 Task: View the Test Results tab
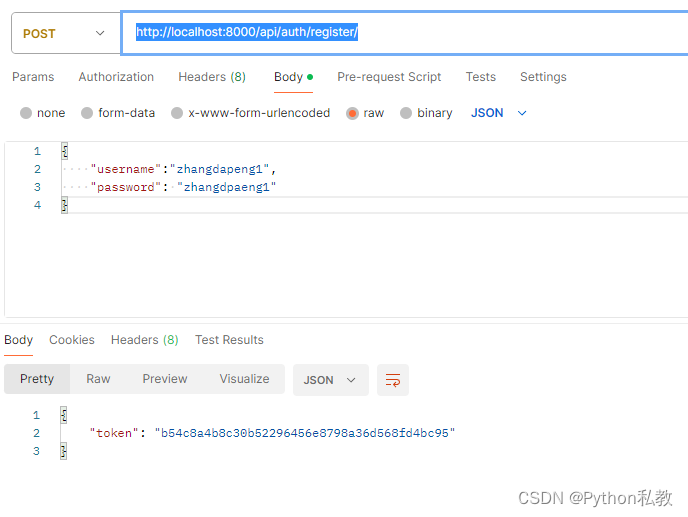click(229, 340)
